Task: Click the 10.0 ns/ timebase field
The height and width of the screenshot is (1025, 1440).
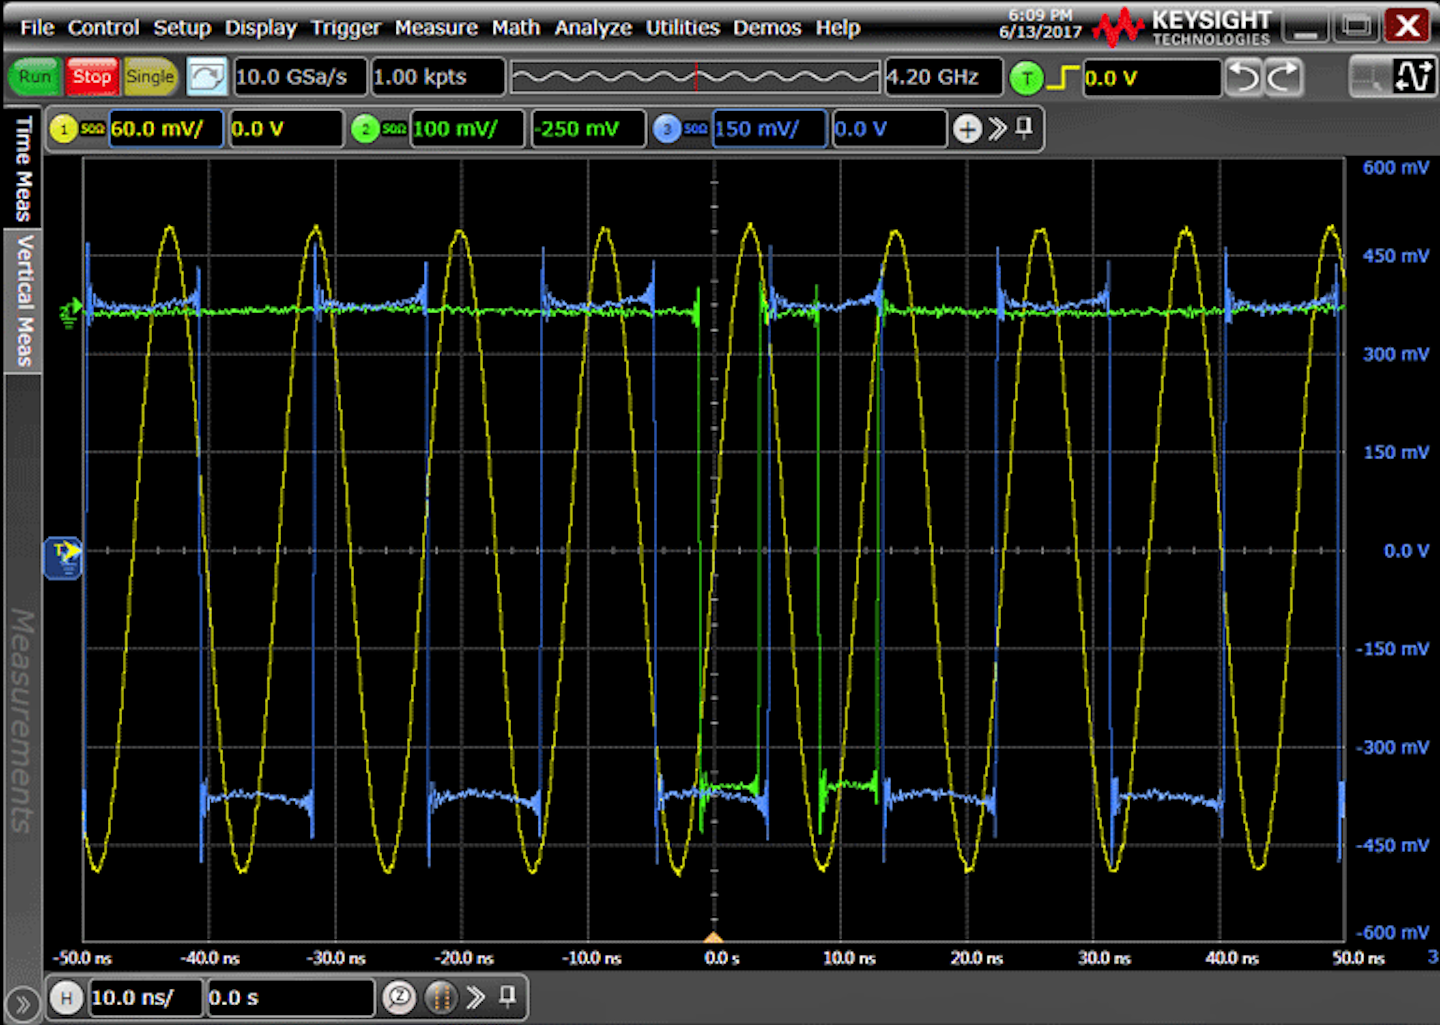Action: point(145,997)
